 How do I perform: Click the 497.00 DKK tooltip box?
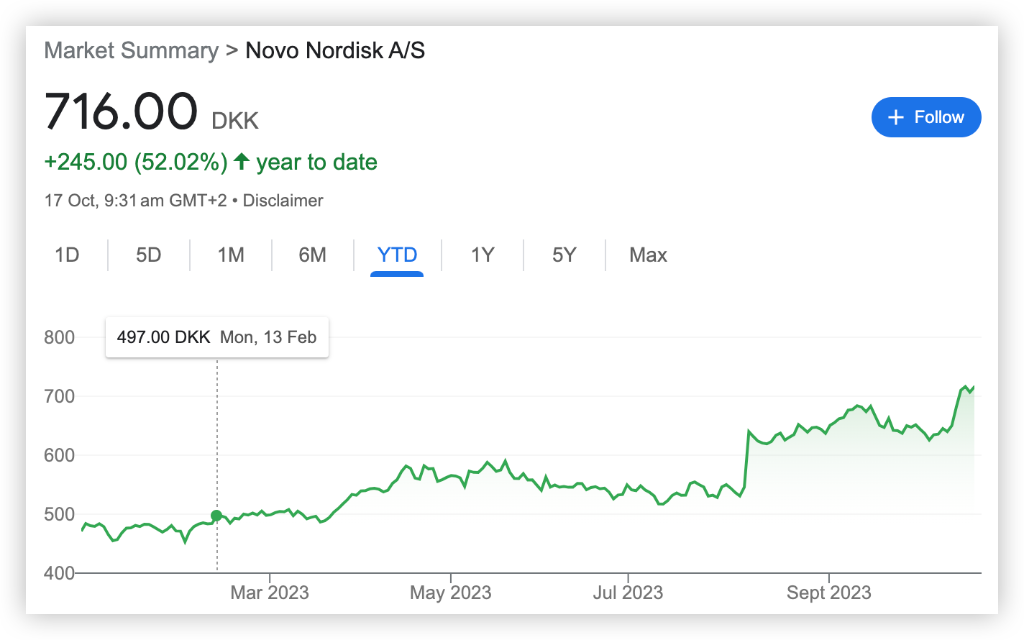[217, 337]
